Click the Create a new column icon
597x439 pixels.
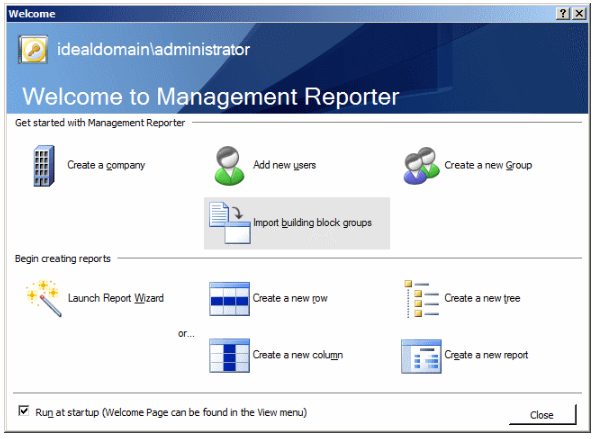pos(229,355)
